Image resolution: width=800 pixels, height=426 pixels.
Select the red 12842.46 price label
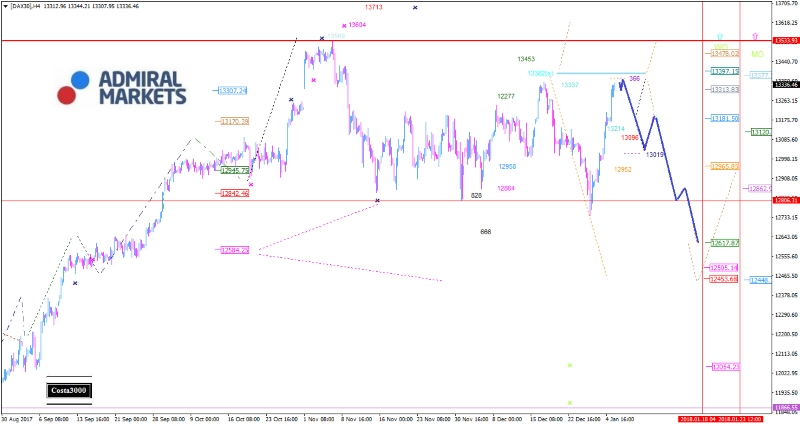pos(234,193)
